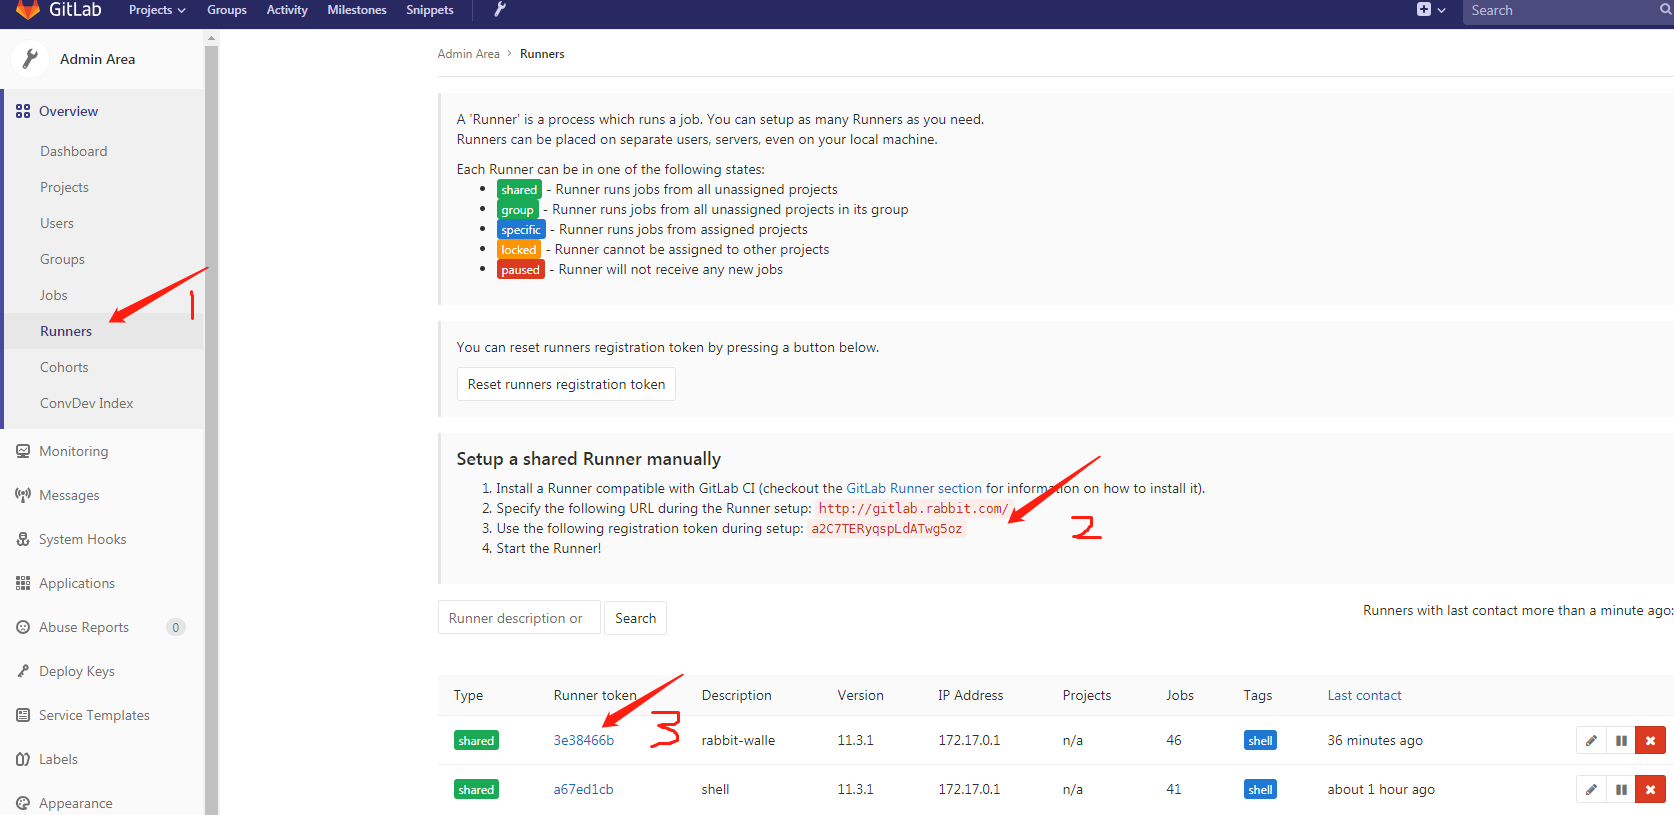Click shared badge in rabbit-walle row

[476, 740]
